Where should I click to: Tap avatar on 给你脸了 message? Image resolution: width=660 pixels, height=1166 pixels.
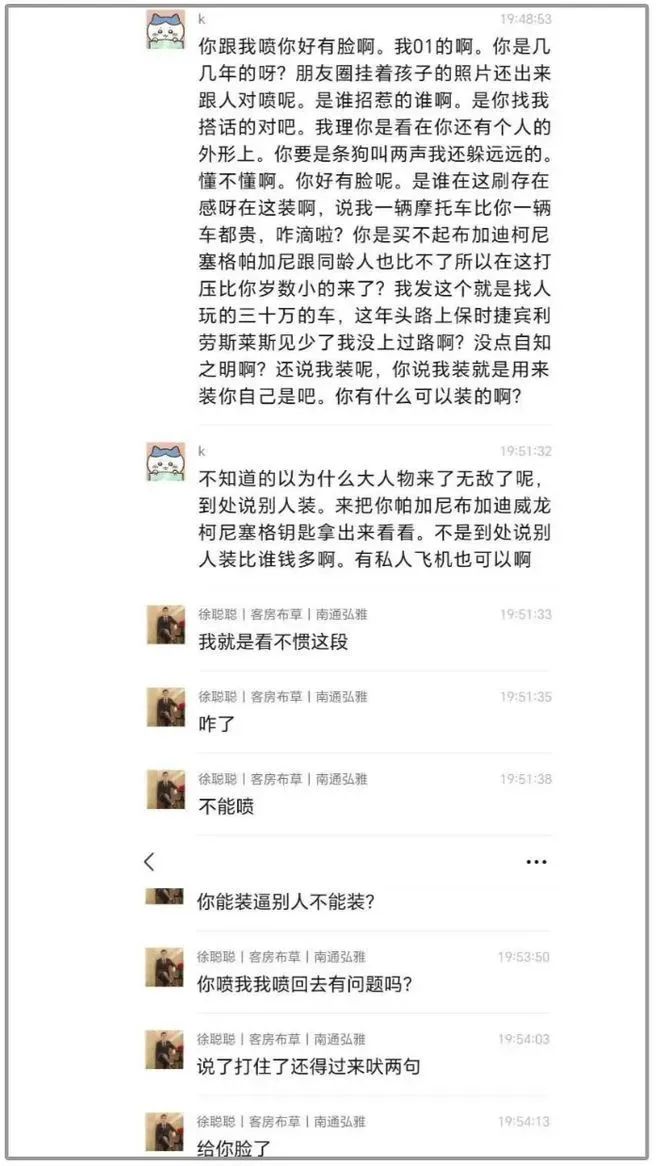click(164, 1132)
